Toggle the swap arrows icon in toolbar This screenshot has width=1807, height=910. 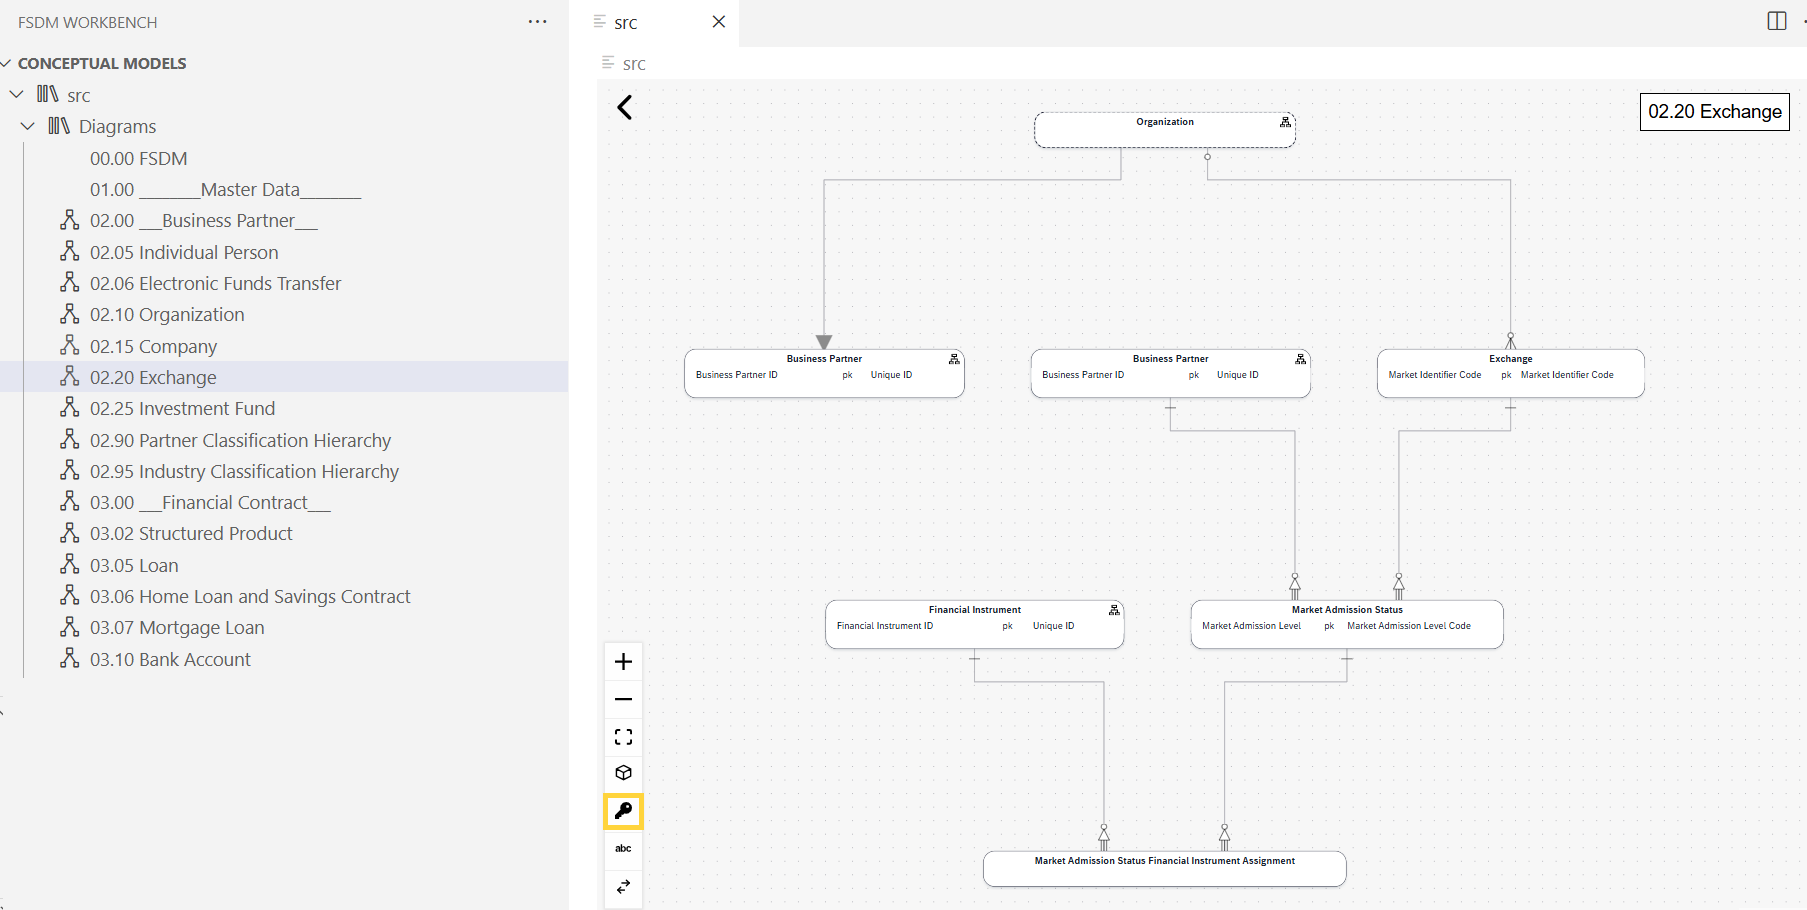coord(623,887)
